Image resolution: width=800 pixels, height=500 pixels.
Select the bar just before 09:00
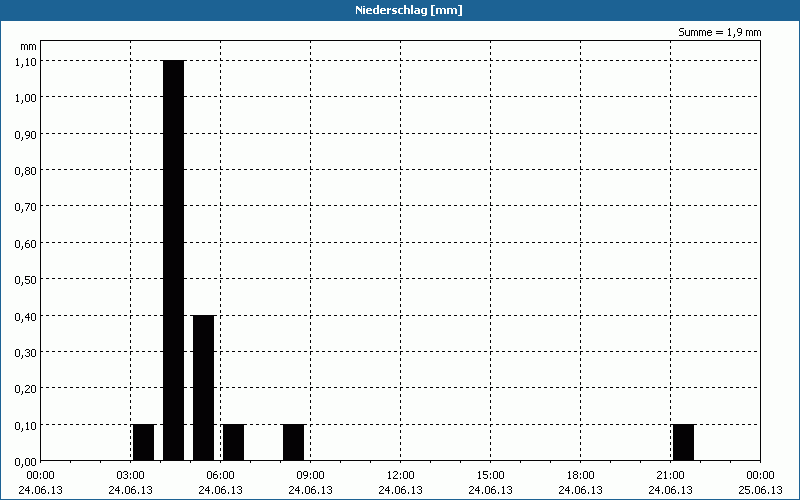pyautogui.click(x=294, y=442)
